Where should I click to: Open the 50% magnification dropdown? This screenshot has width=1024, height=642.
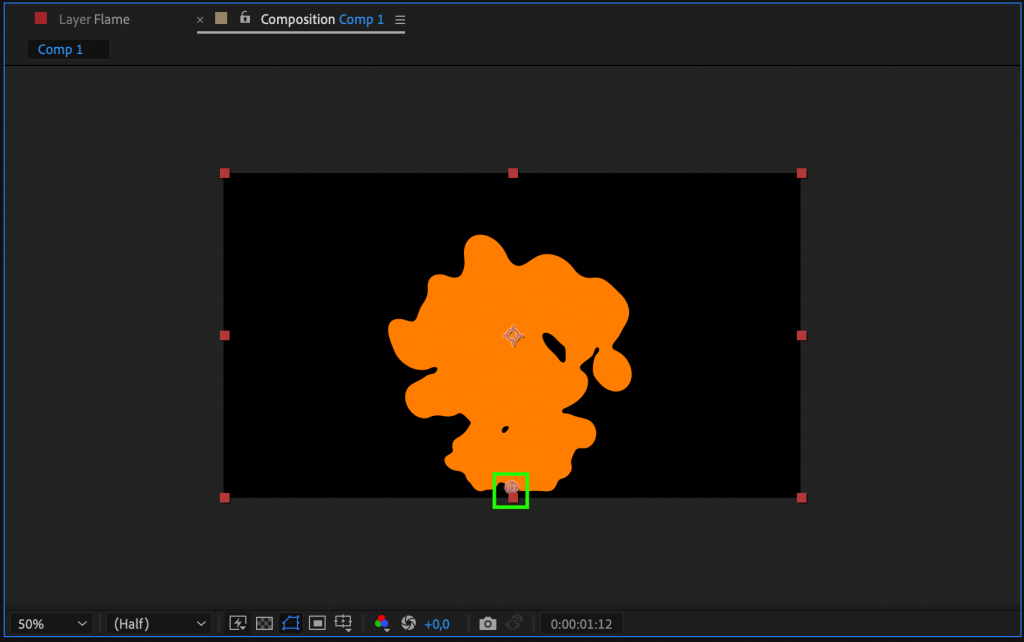[50, 623]
